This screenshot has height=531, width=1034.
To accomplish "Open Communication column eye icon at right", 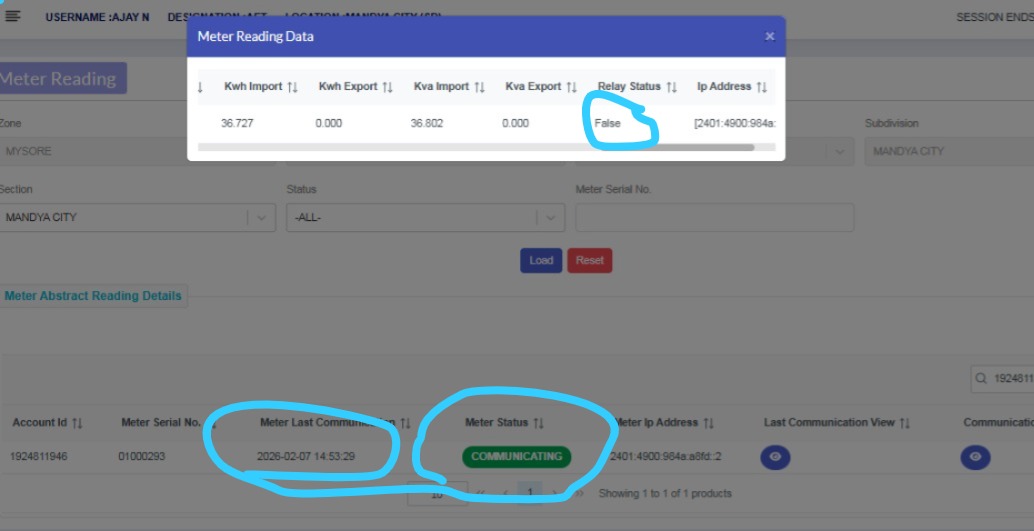I will click(975, 456).
